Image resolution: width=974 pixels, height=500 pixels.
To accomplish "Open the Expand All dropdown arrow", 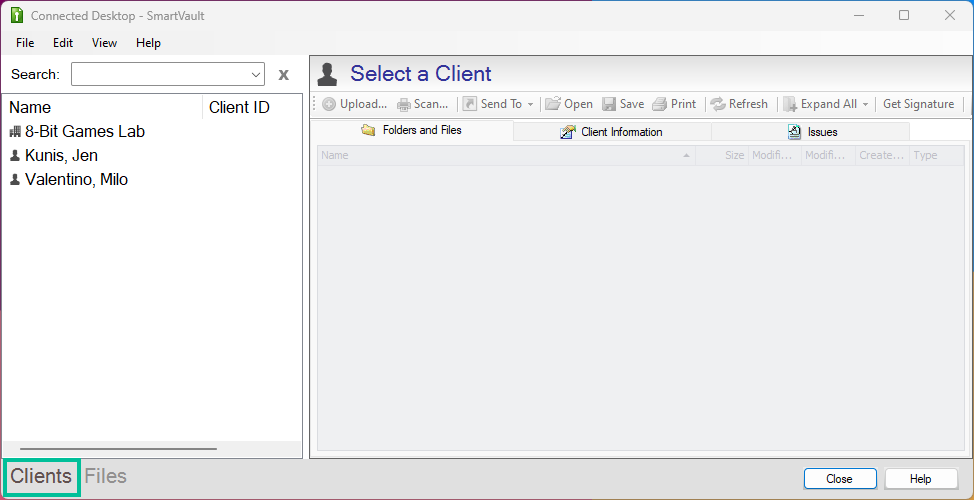I will point(865,104).
